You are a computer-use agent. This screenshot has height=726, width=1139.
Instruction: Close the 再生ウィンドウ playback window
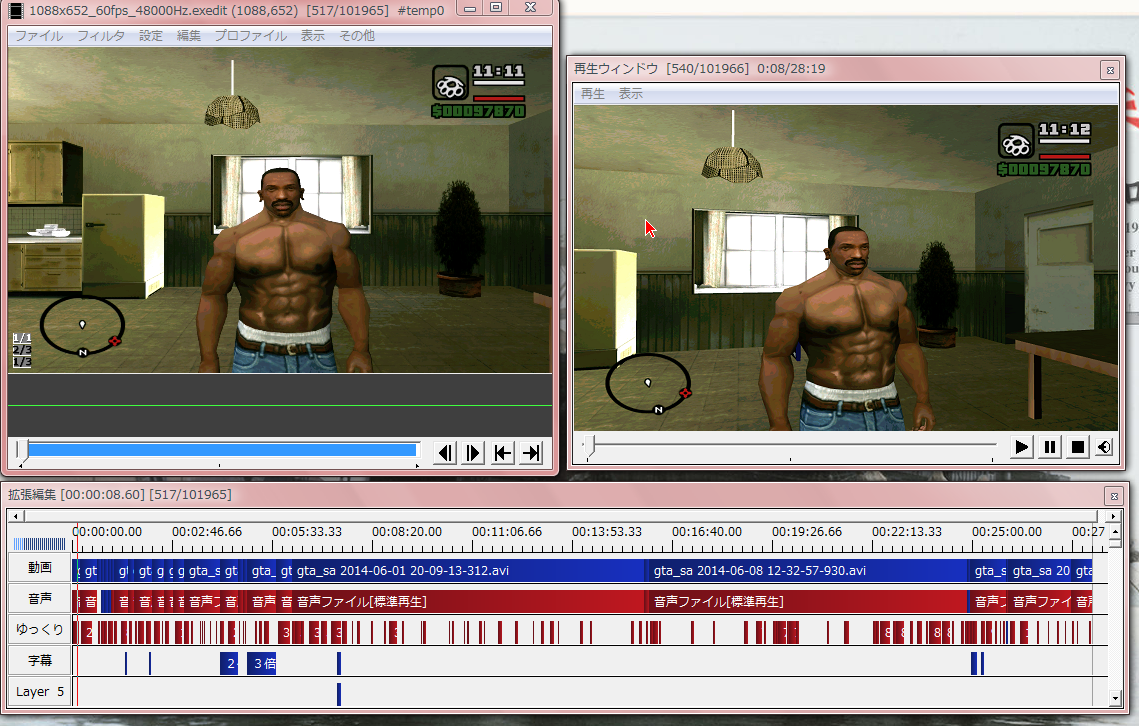pyautogui.click(x=1110, y=70)
